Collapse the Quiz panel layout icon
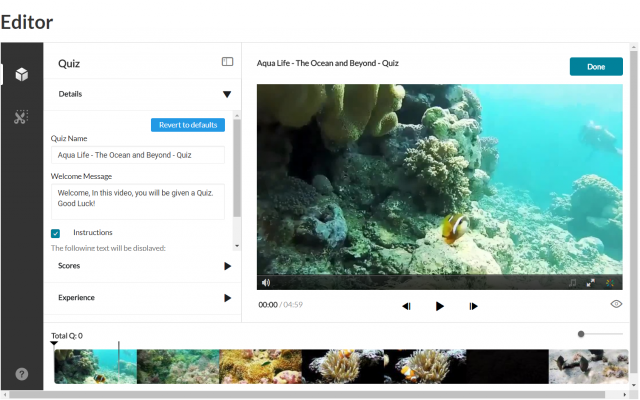 [227, 62]
